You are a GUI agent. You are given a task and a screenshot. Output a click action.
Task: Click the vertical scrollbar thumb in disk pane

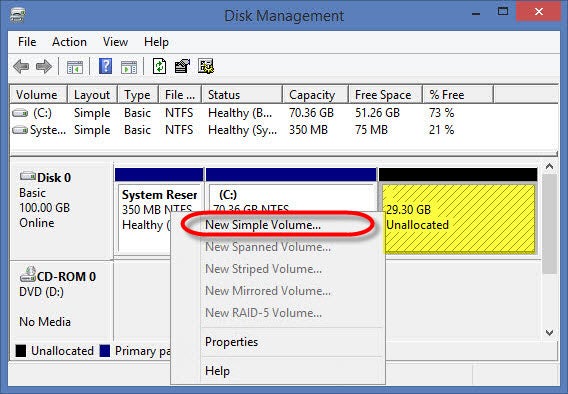coord(550,224)
